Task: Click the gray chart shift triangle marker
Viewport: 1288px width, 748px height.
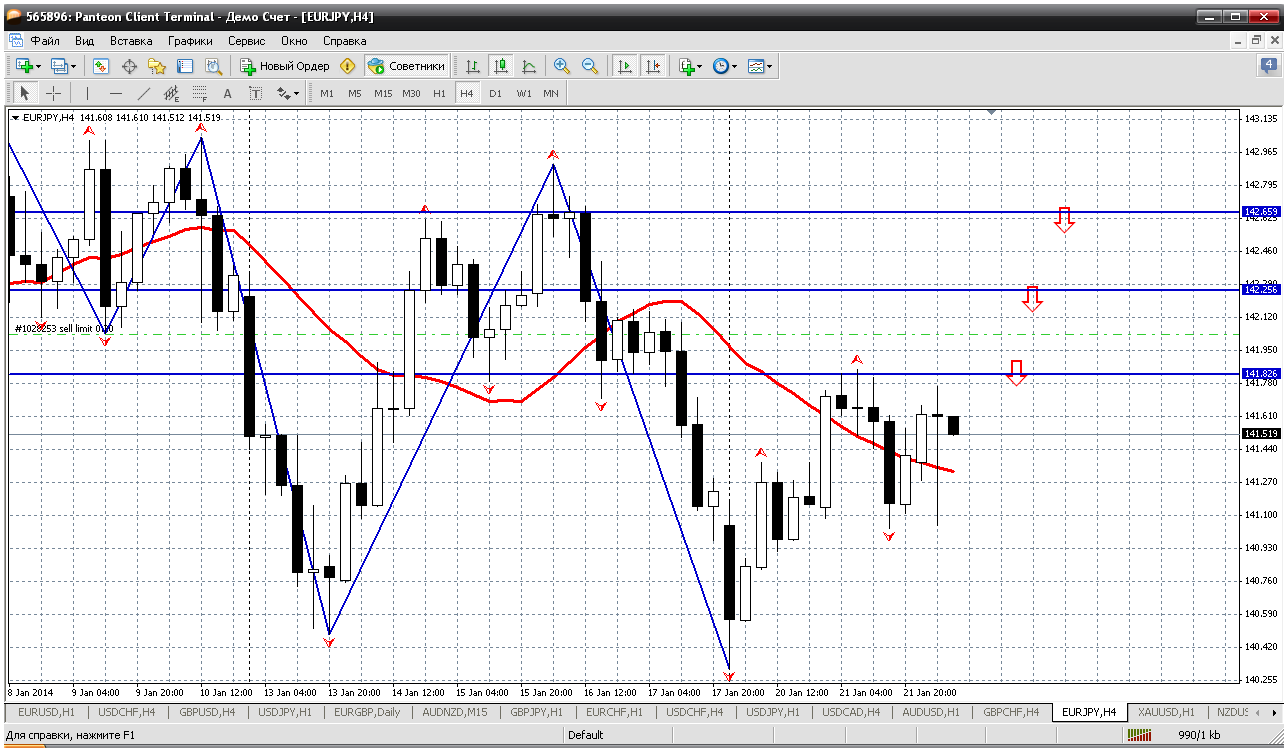Action: click(x=992, y=113)
